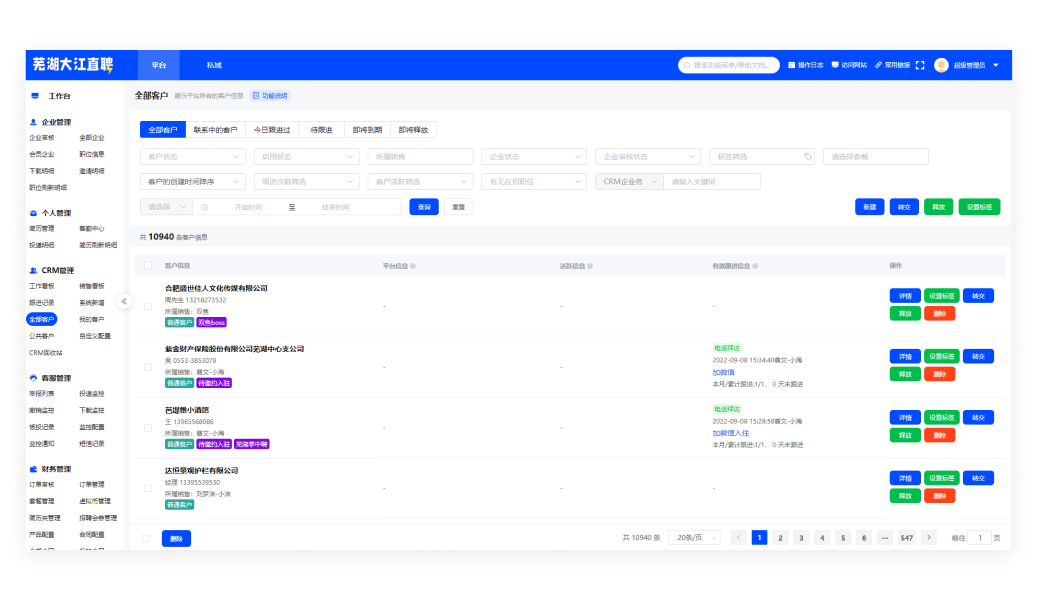1038x600 pixels.
Task: Go to page 3 in pagination
Action: [801, 538]
